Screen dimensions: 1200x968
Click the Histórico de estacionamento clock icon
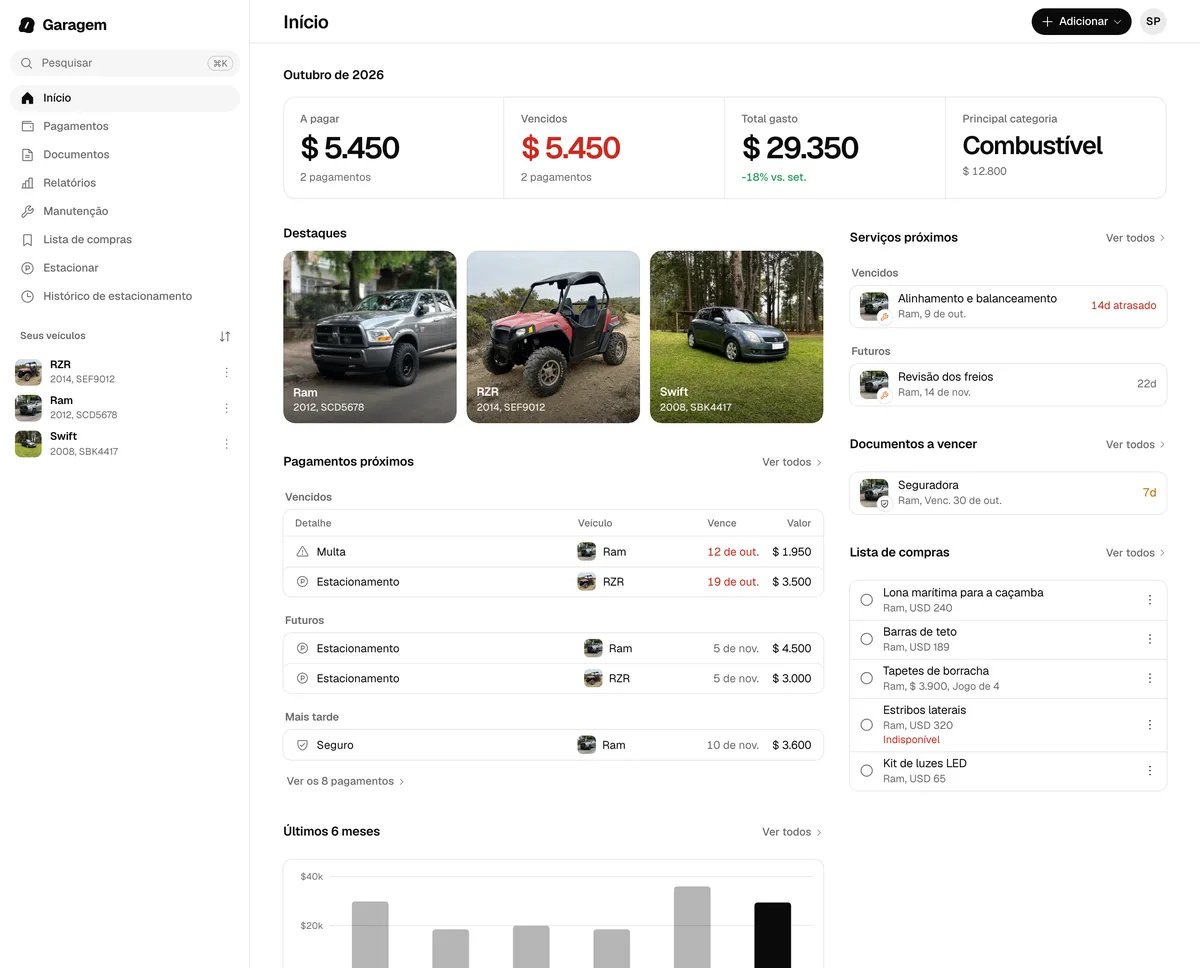pos(27,296)
